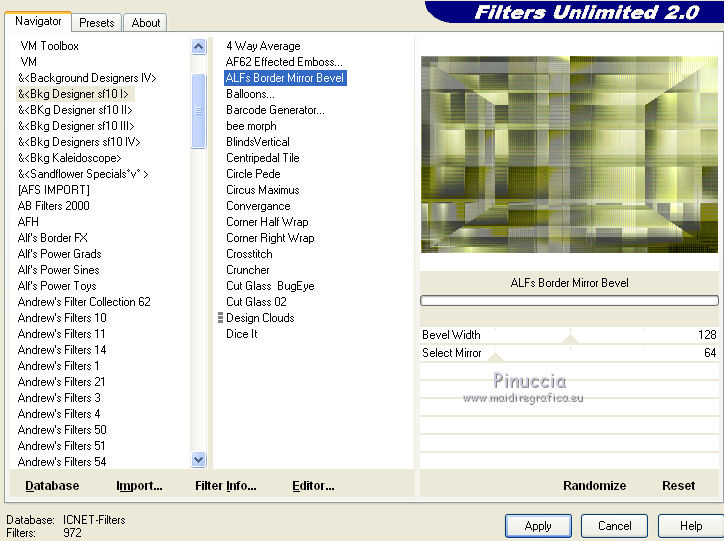Reset the filter settings

pos(678,486)
